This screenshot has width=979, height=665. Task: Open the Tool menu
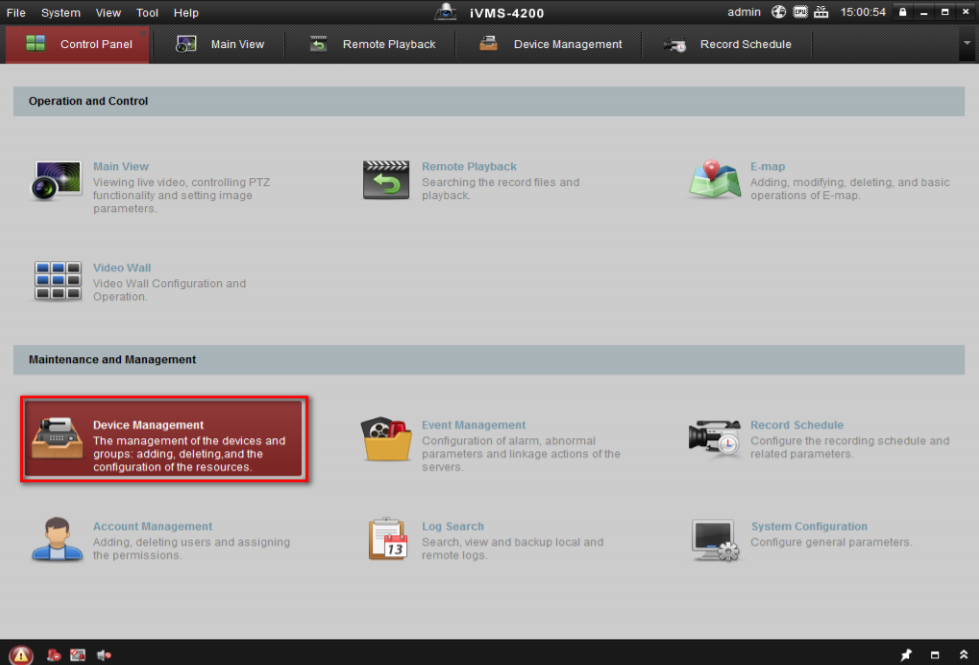coord(147,12)
